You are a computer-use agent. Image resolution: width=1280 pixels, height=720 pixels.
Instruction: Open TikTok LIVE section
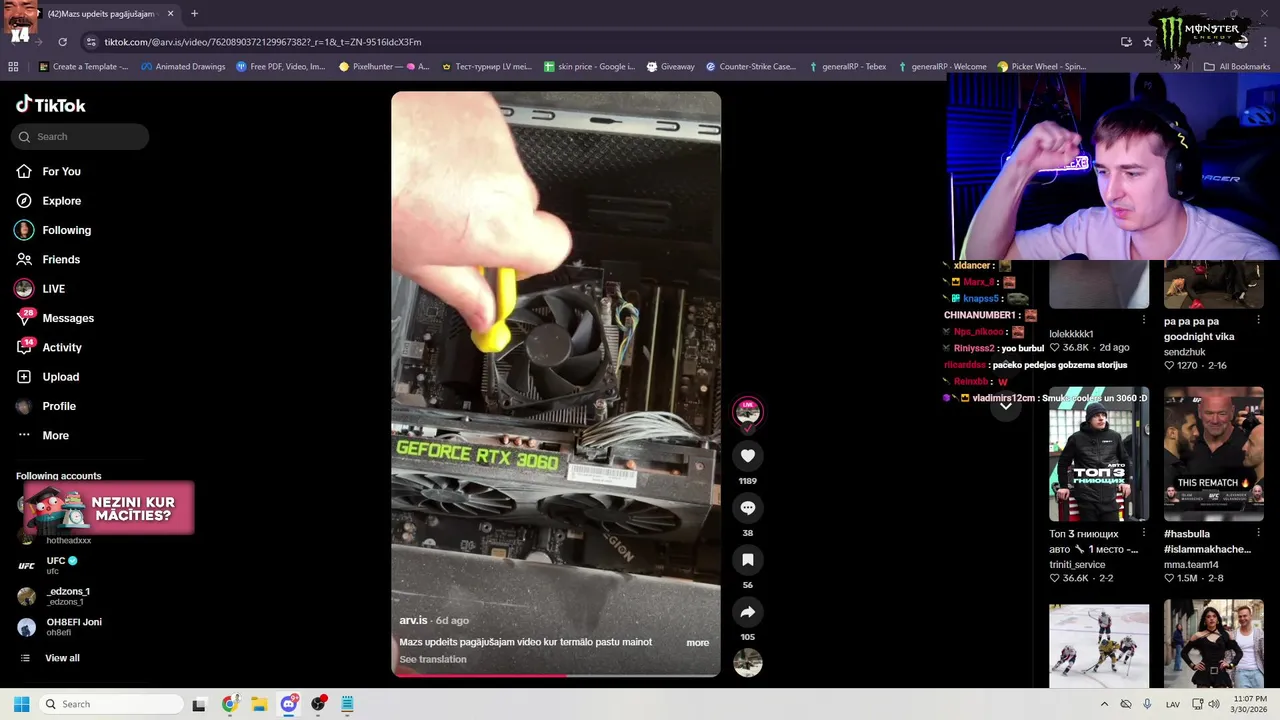point(54,289)
